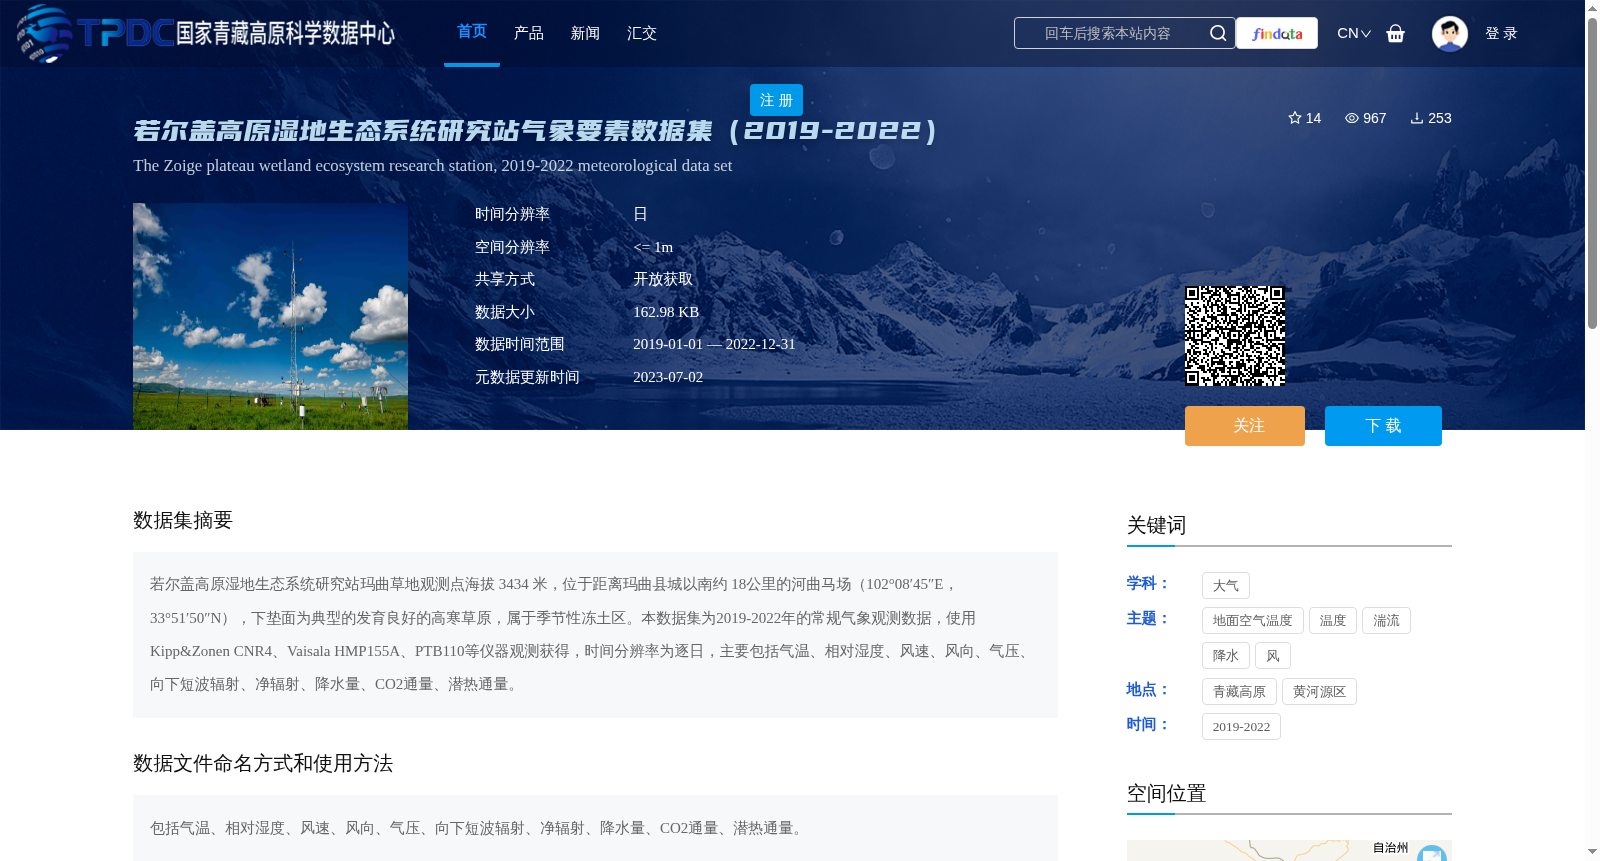
Task: Click the 地面空气温度 keyword tag
Action: [1253, 621]
